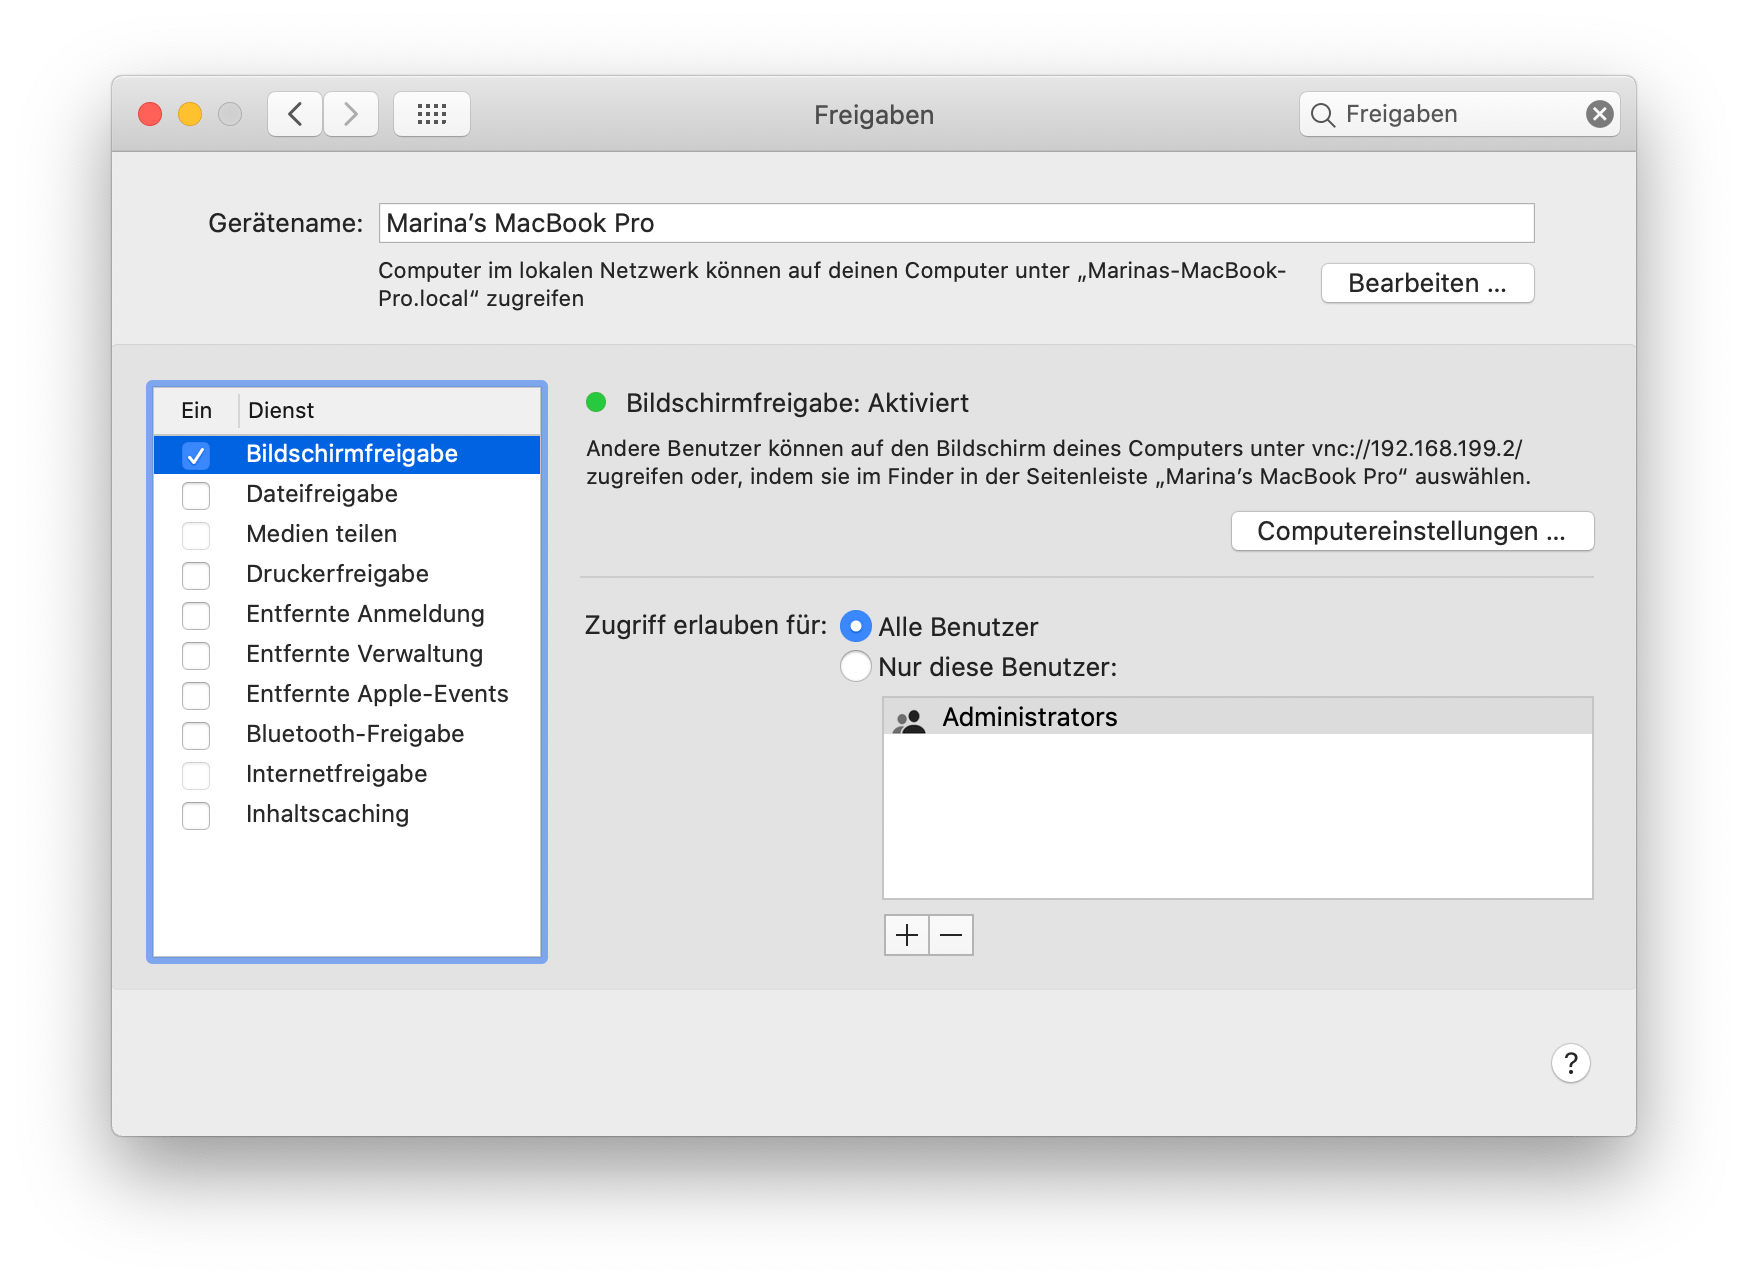Select the Internetfreigabe service row
The image size is (1748, 1284).
coord(347,774)
